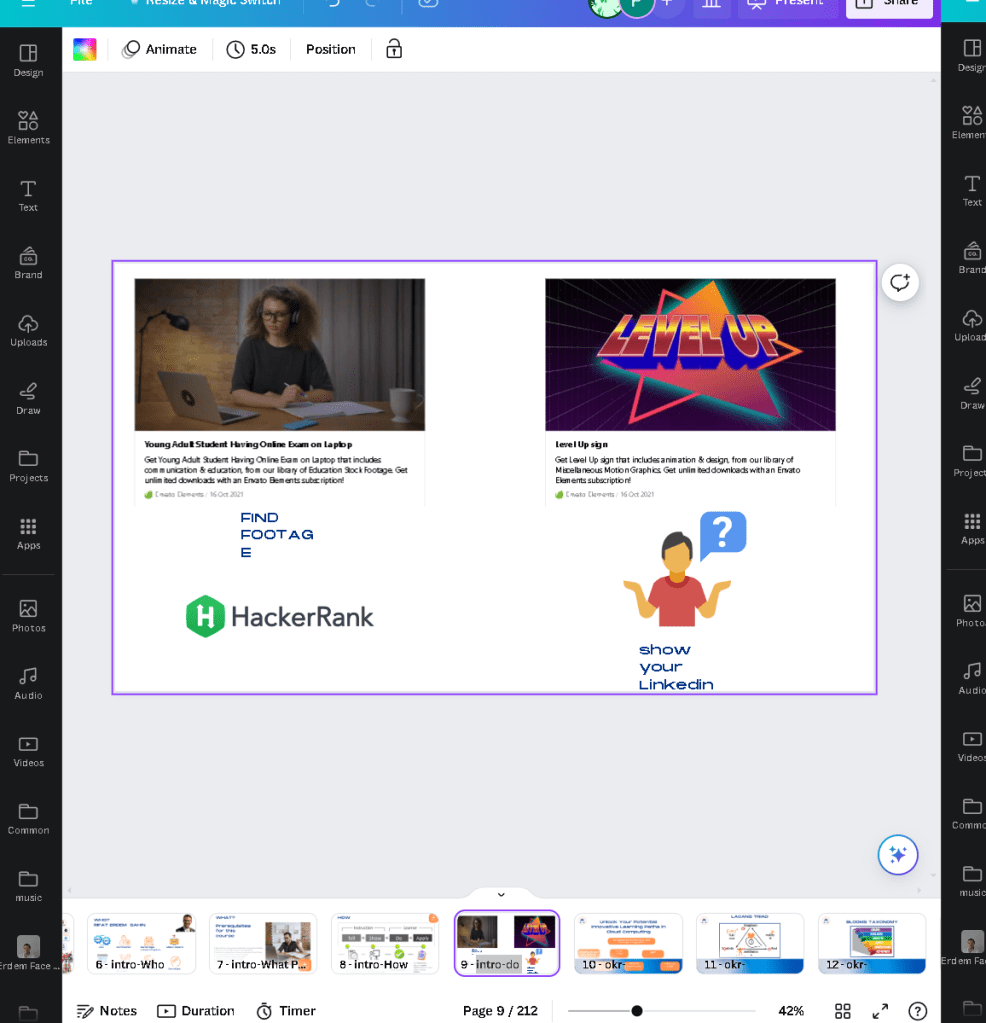Click the Page 9 / 212 indicator

pyautogui.click(x=500, y=1011)
